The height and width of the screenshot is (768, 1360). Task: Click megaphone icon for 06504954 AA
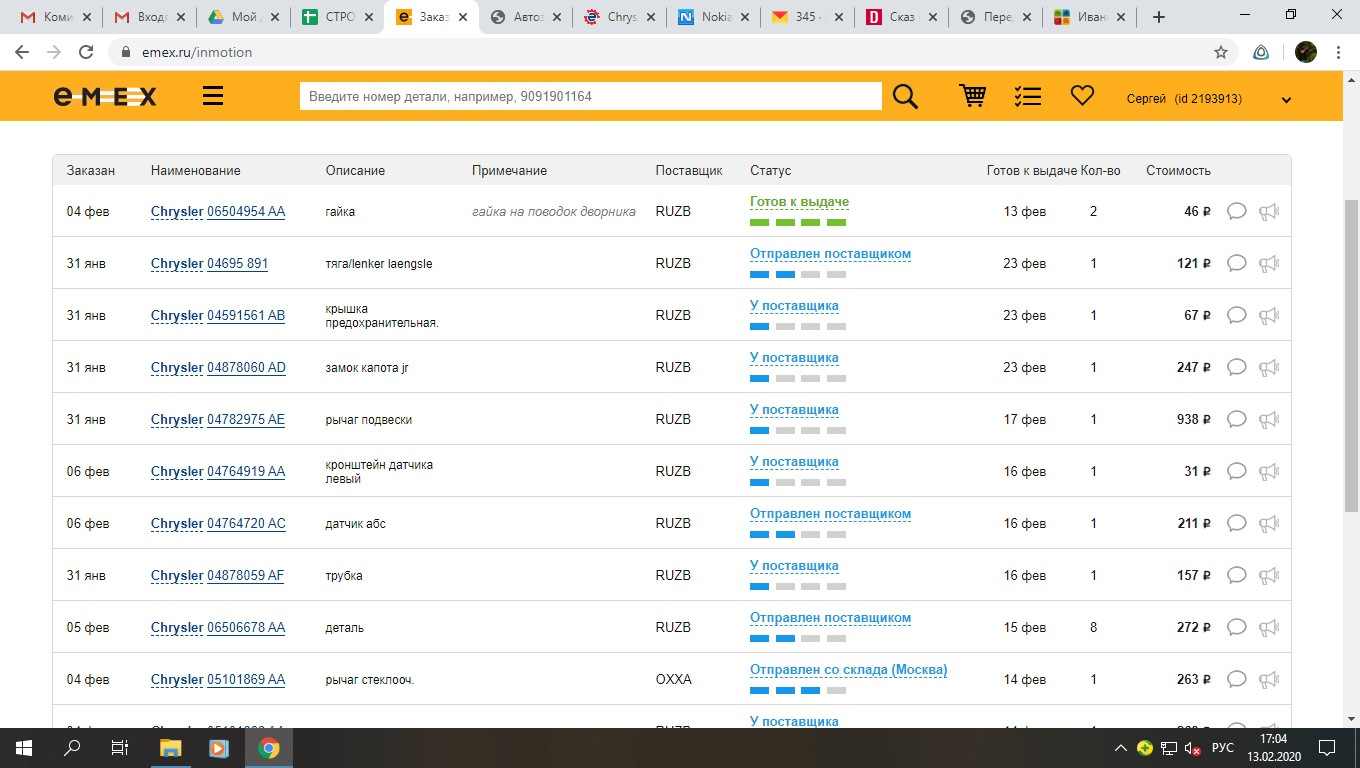click(1269, 211)
